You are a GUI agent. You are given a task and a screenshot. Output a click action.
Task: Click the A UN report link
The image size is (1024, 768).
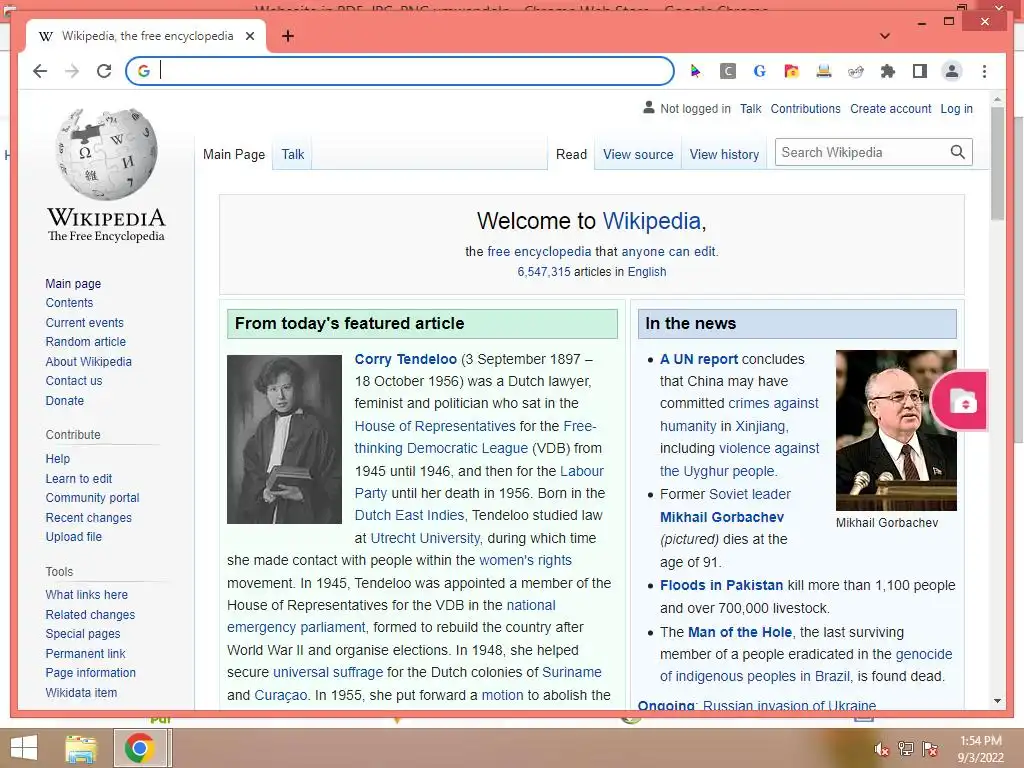coord(699,359)
